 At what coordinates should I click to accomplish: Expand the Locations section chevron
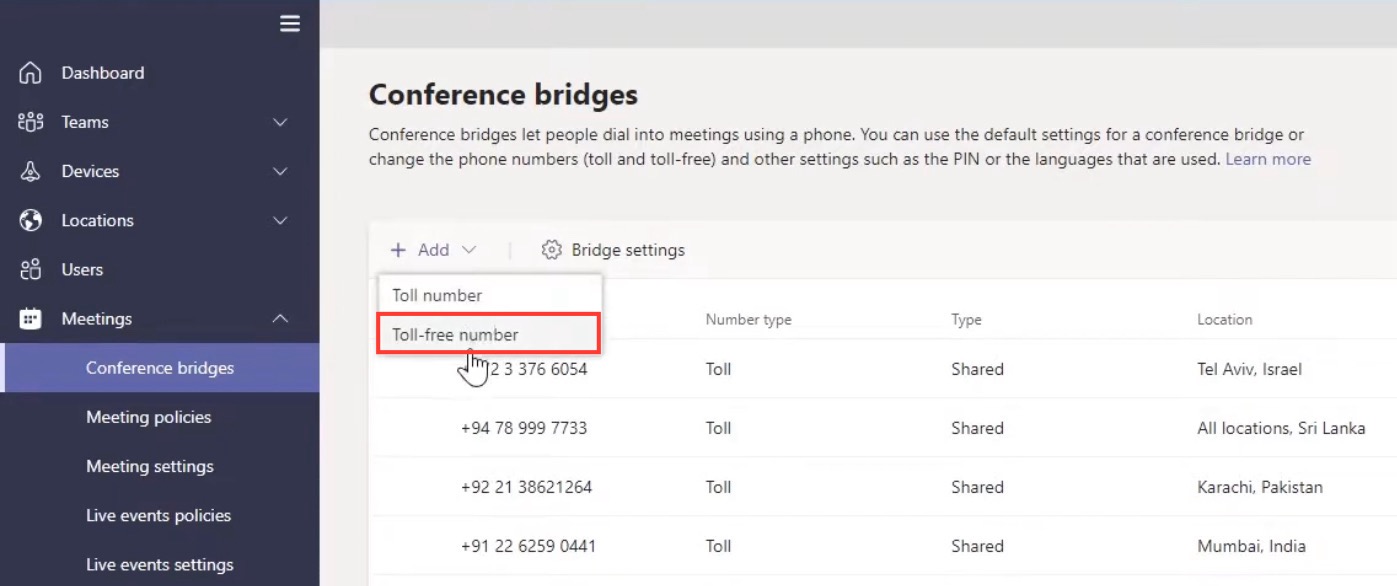coord(281,220)
